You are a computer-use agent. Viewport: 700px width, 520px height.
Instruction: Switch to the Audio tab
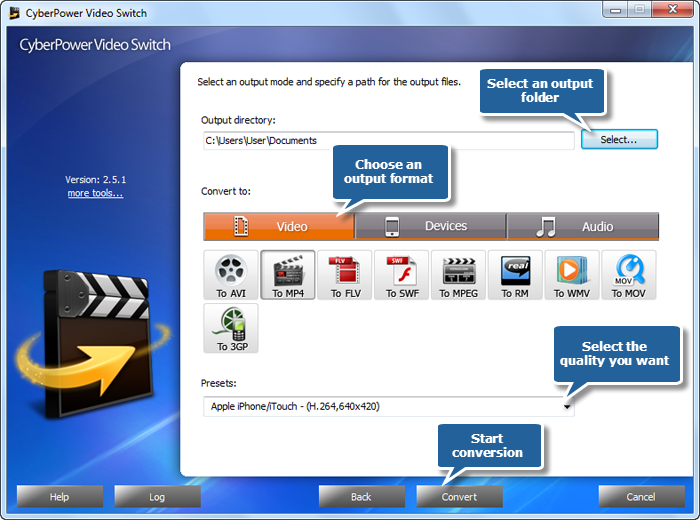pos(583,226)
